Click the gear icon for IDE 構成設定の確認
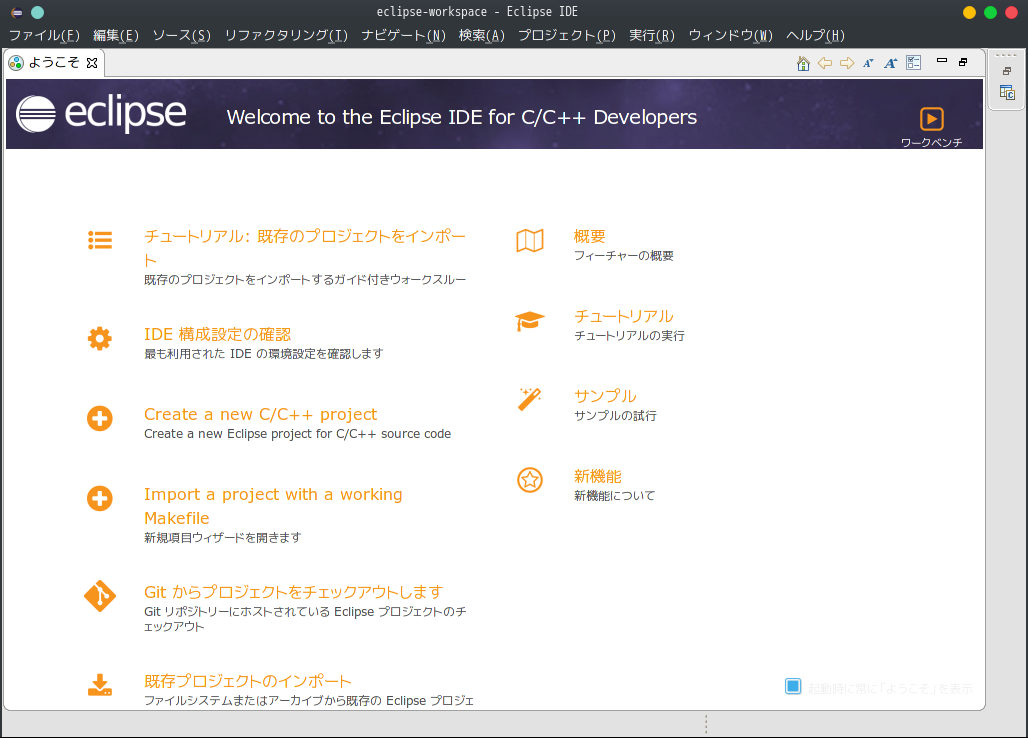This screenshot has height=738, width=1028. click(100, 338)
